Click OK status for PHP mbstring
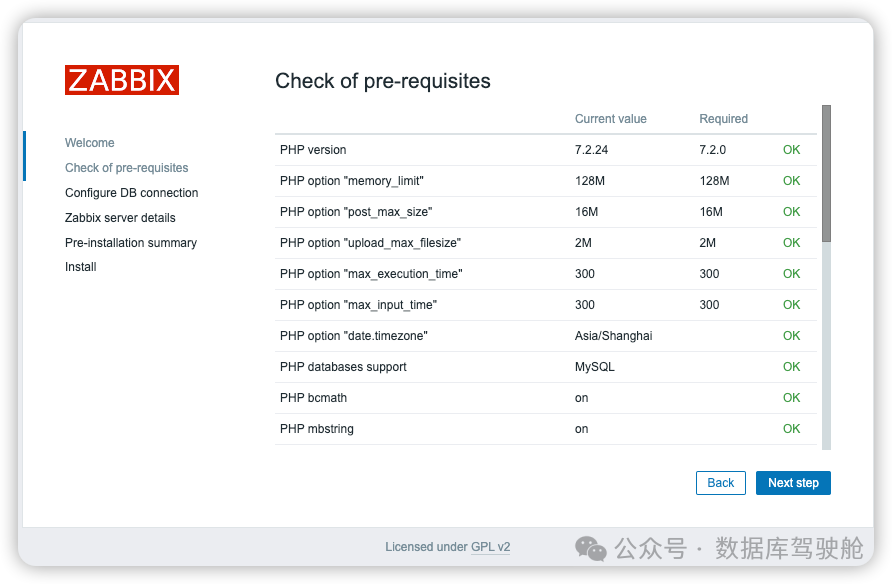The width and height of the screenshot is (892, 584). pyautogui.click(x=791, y=429)
